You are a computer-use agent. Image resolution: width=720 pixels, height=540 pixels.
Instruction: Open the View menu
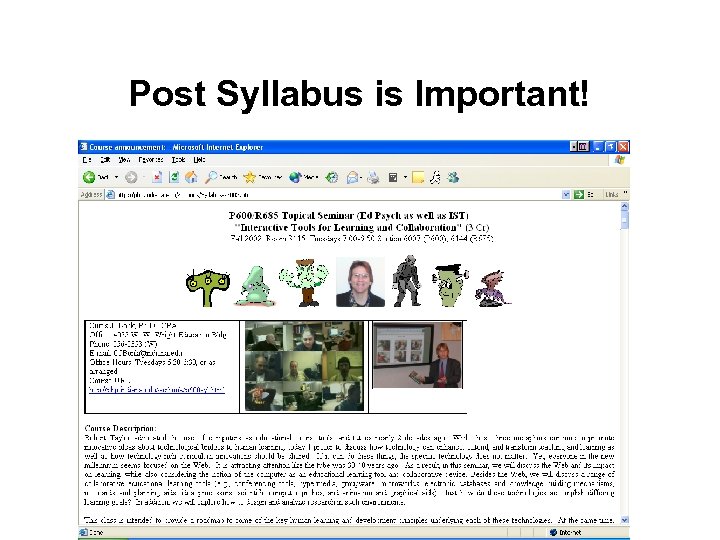point(124,160)
